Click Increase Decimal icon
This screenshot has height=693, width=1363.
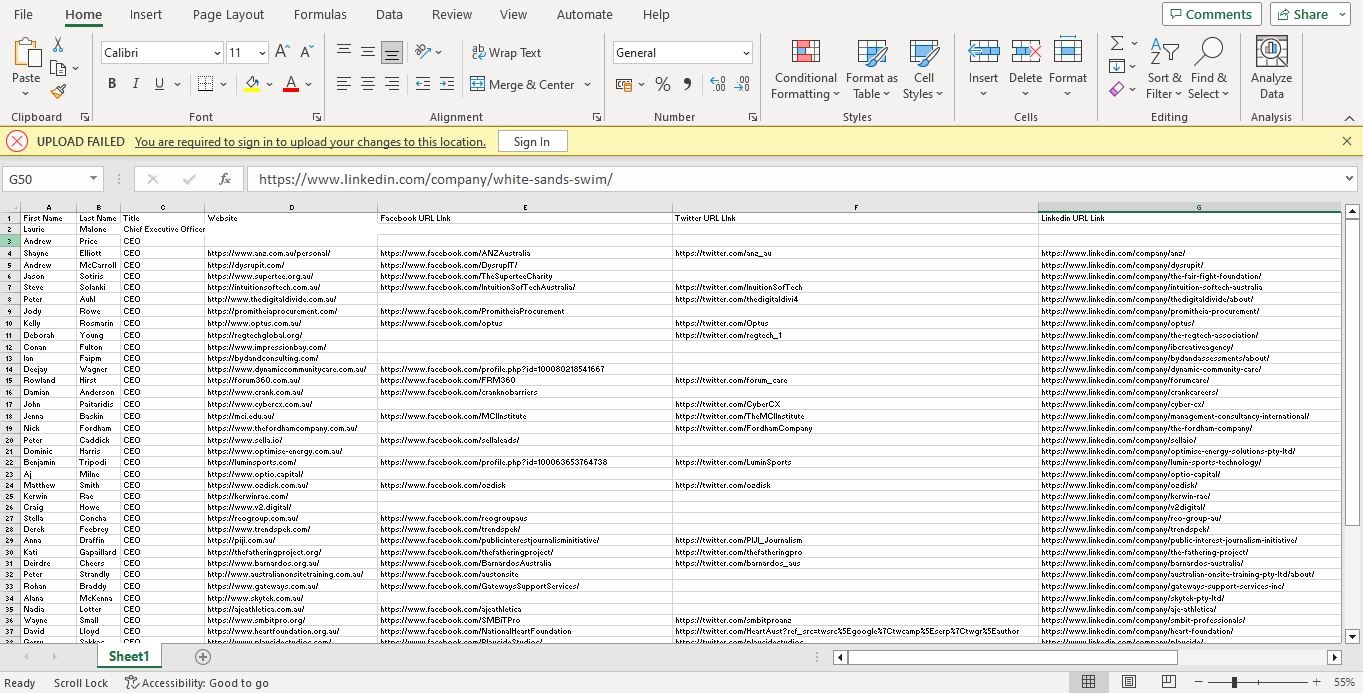[717, 85]
